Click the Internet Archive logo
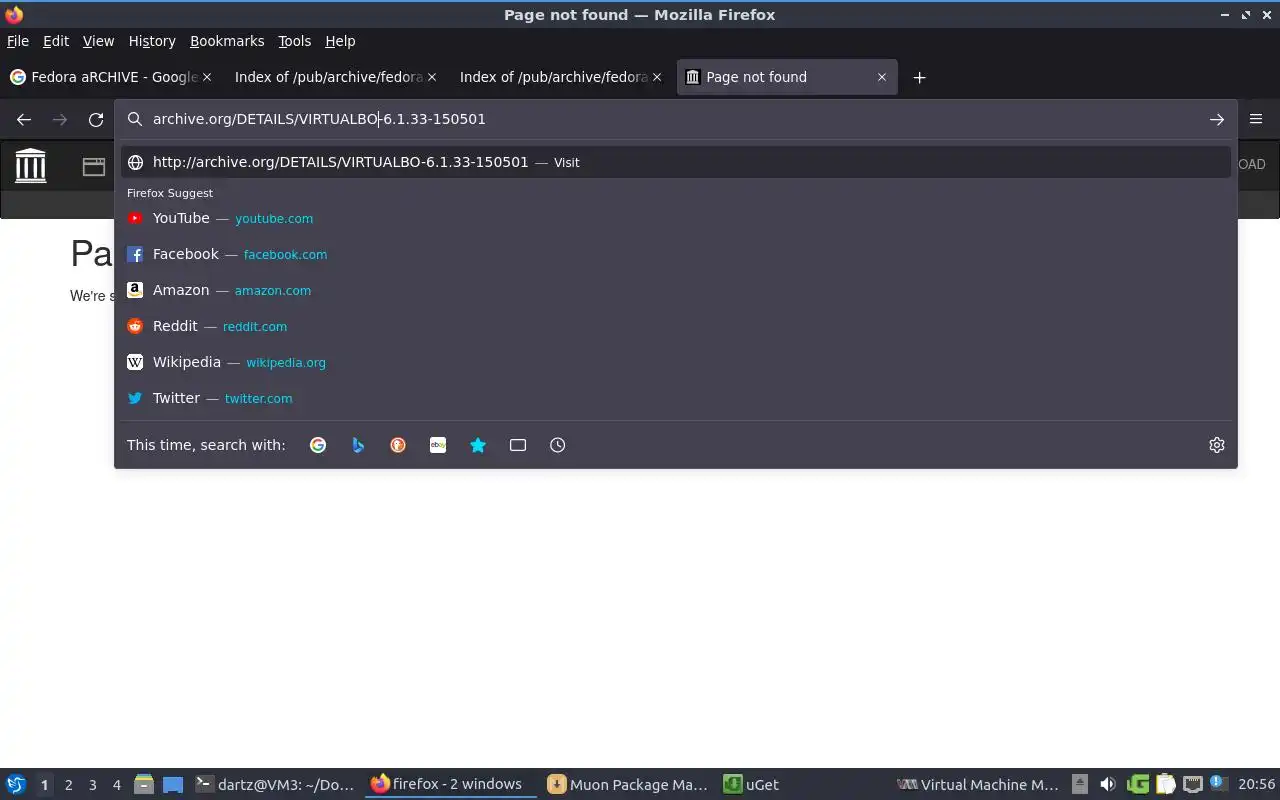 (30, 165)
